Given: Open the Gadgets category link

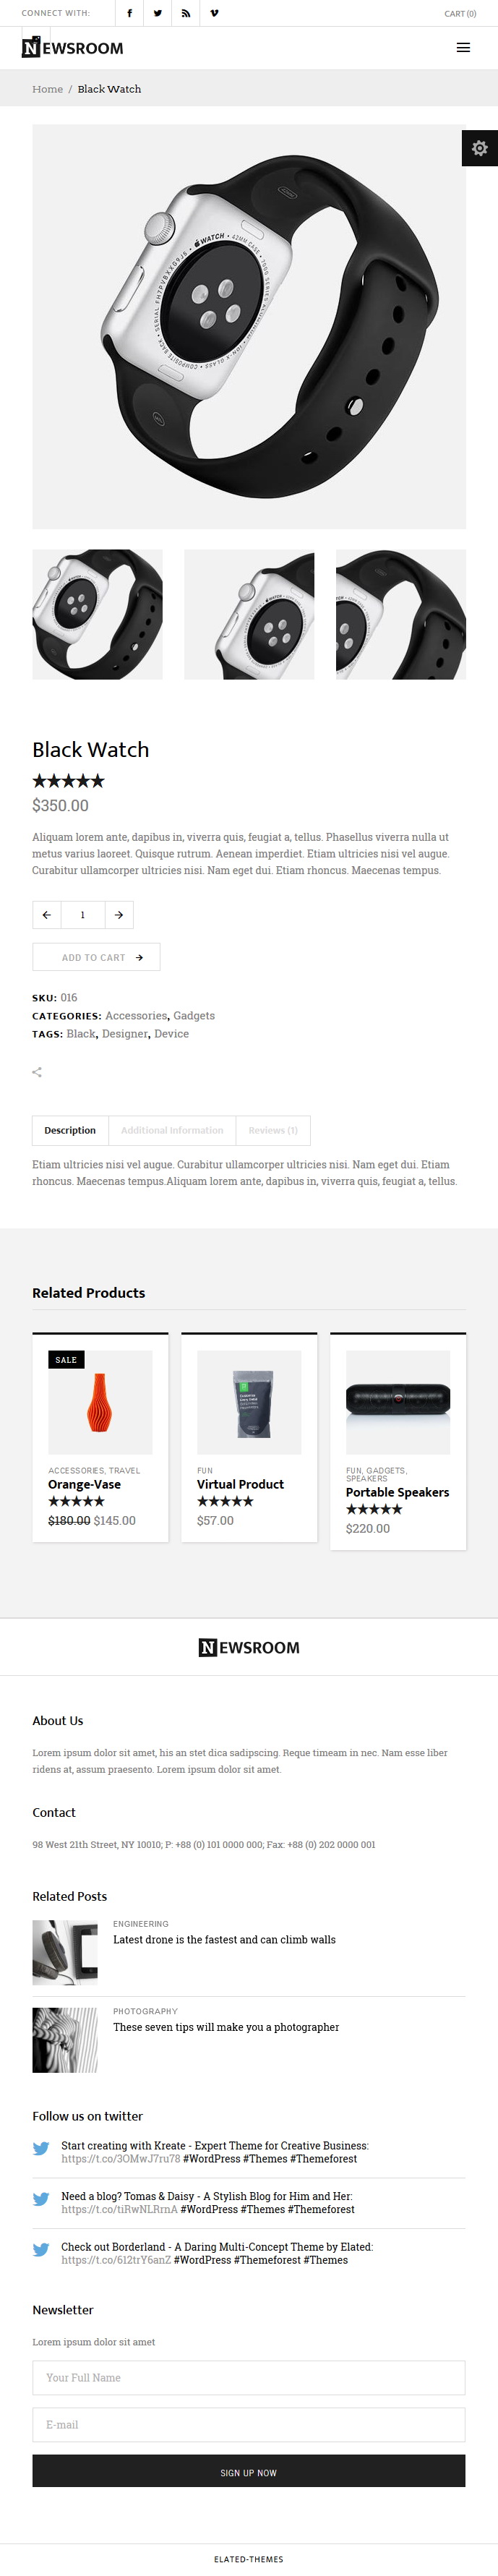Looking at the screenshot, I should coord(194,1016).
